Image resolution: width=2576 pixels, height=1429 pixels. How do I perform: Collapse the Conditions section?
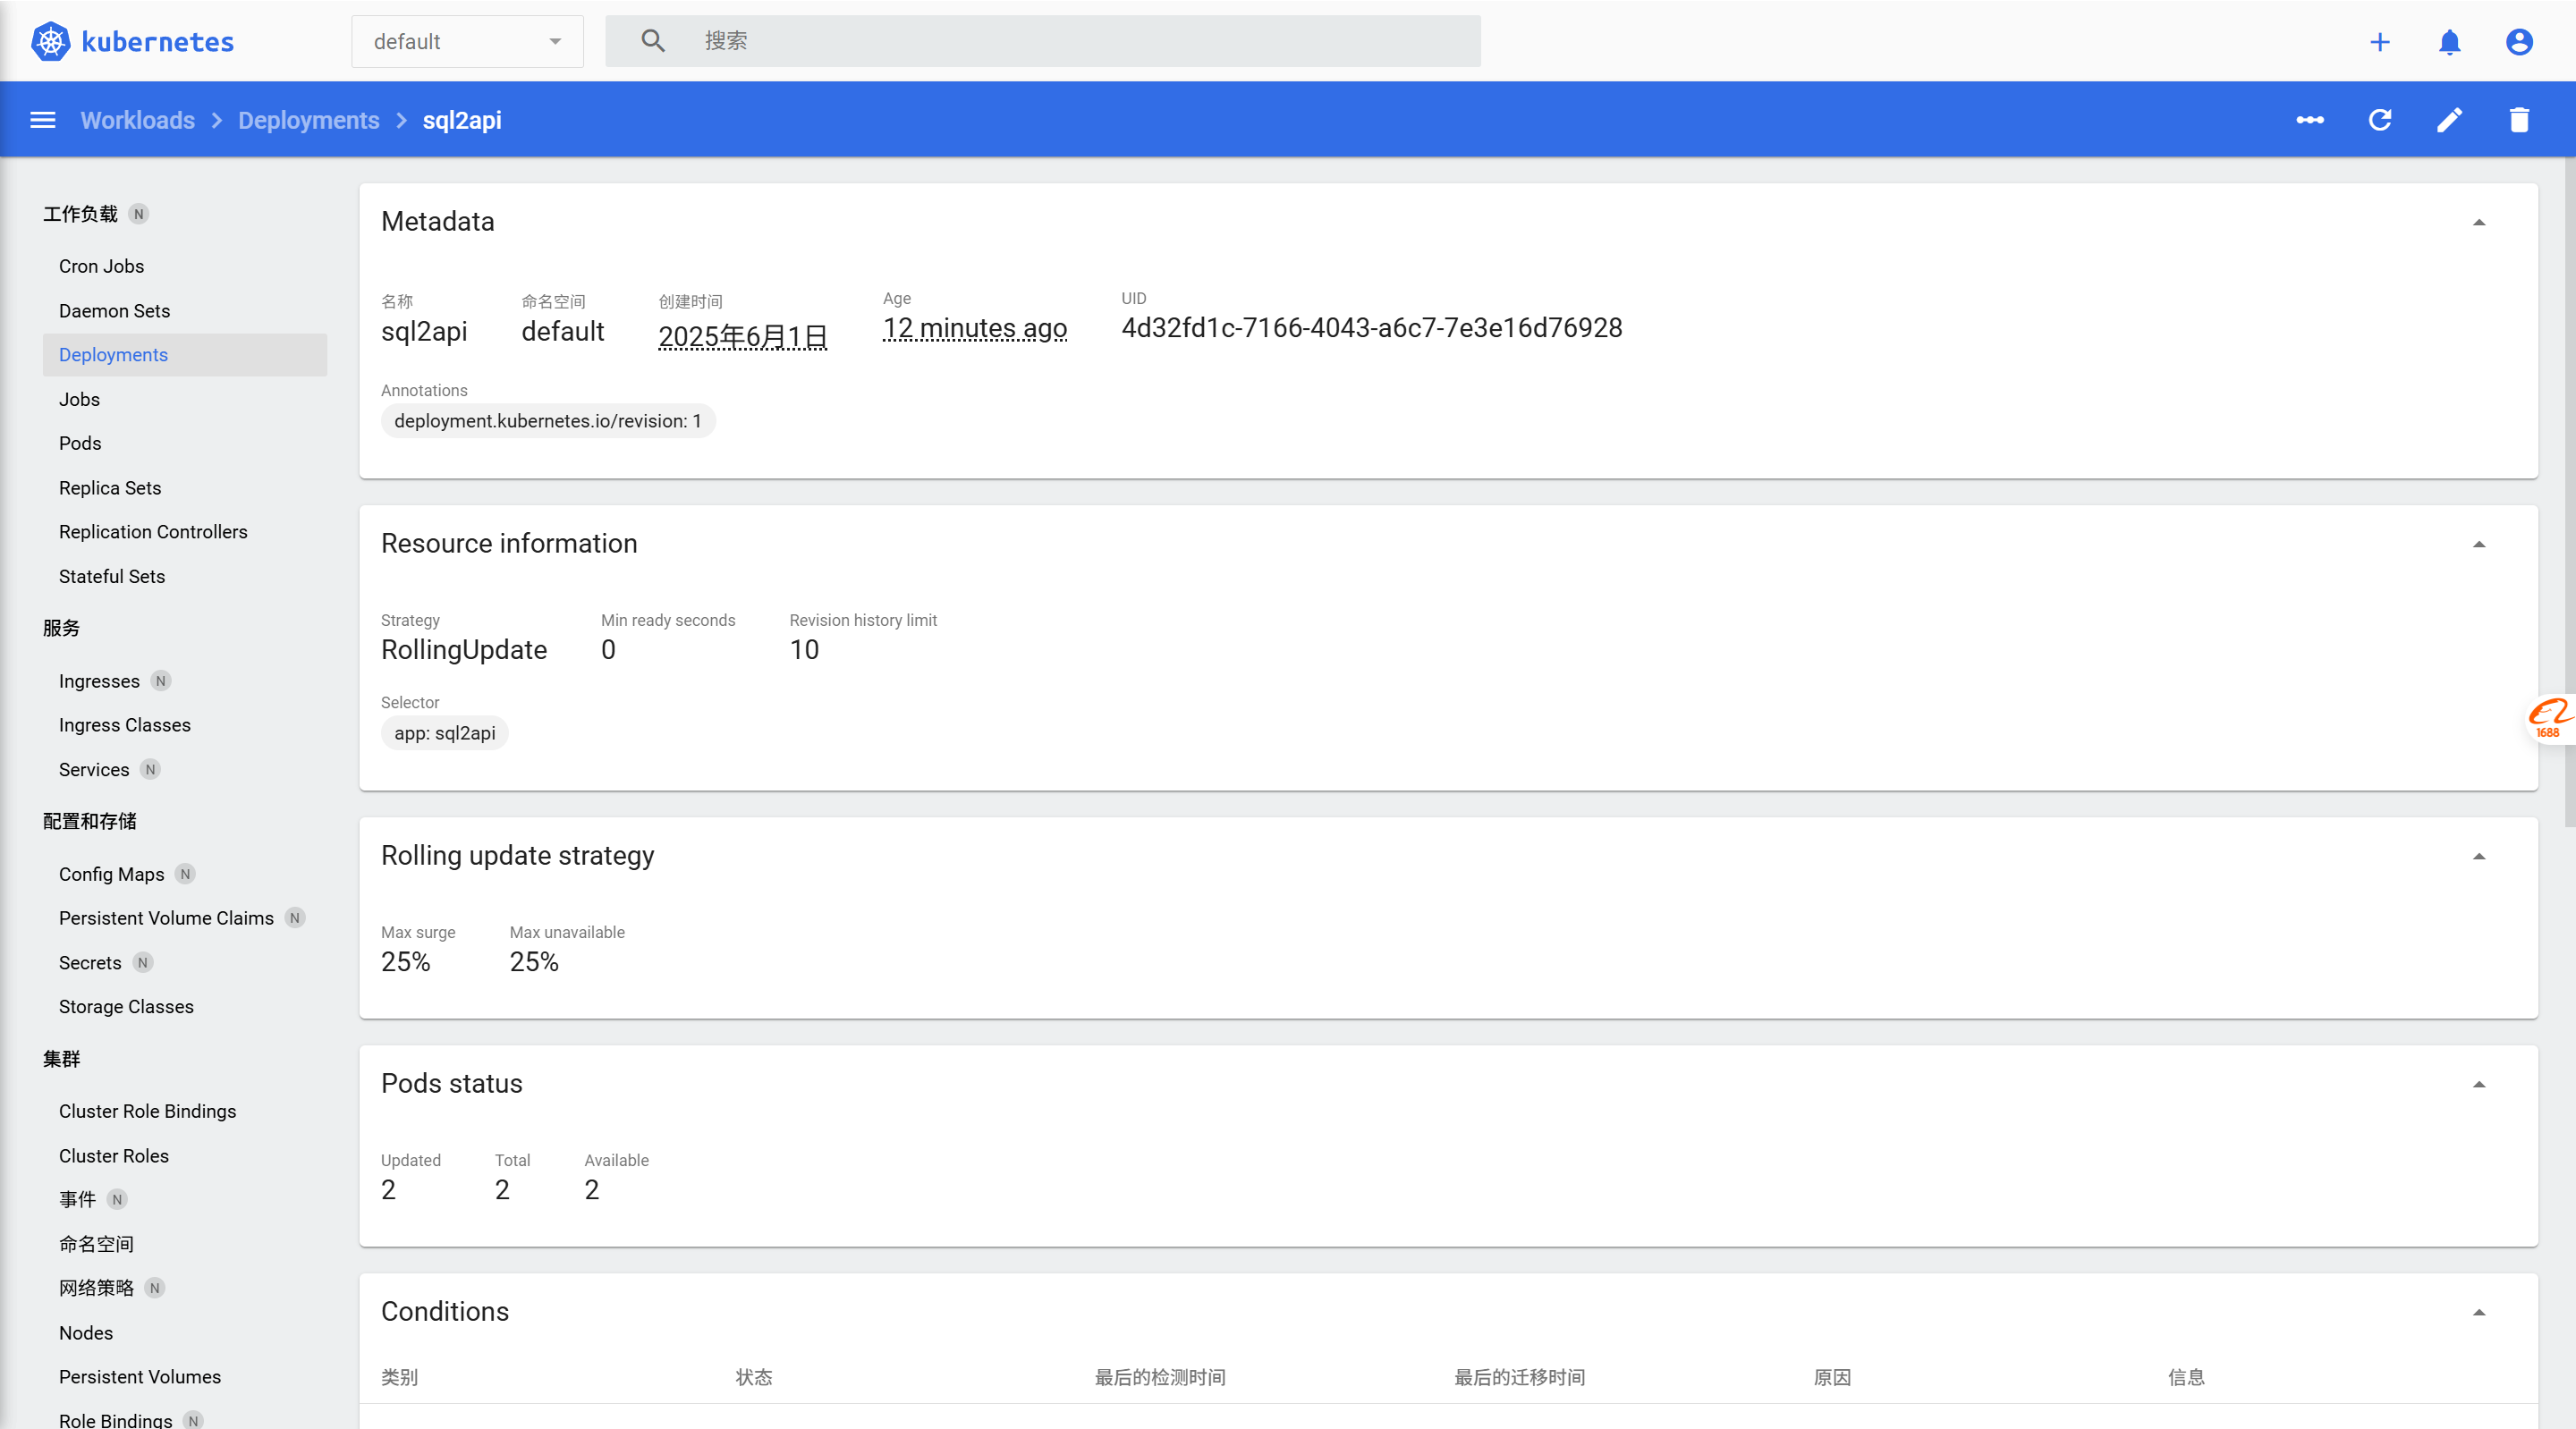[x=2481, y=1313]
